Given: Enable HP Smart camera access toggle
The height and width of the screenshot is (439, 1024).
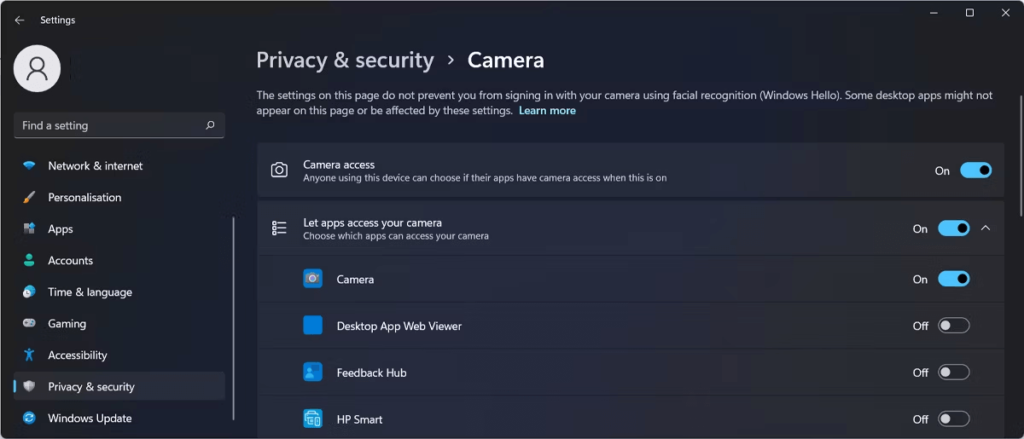Looking at the screenshot, I should click(954, 419).
